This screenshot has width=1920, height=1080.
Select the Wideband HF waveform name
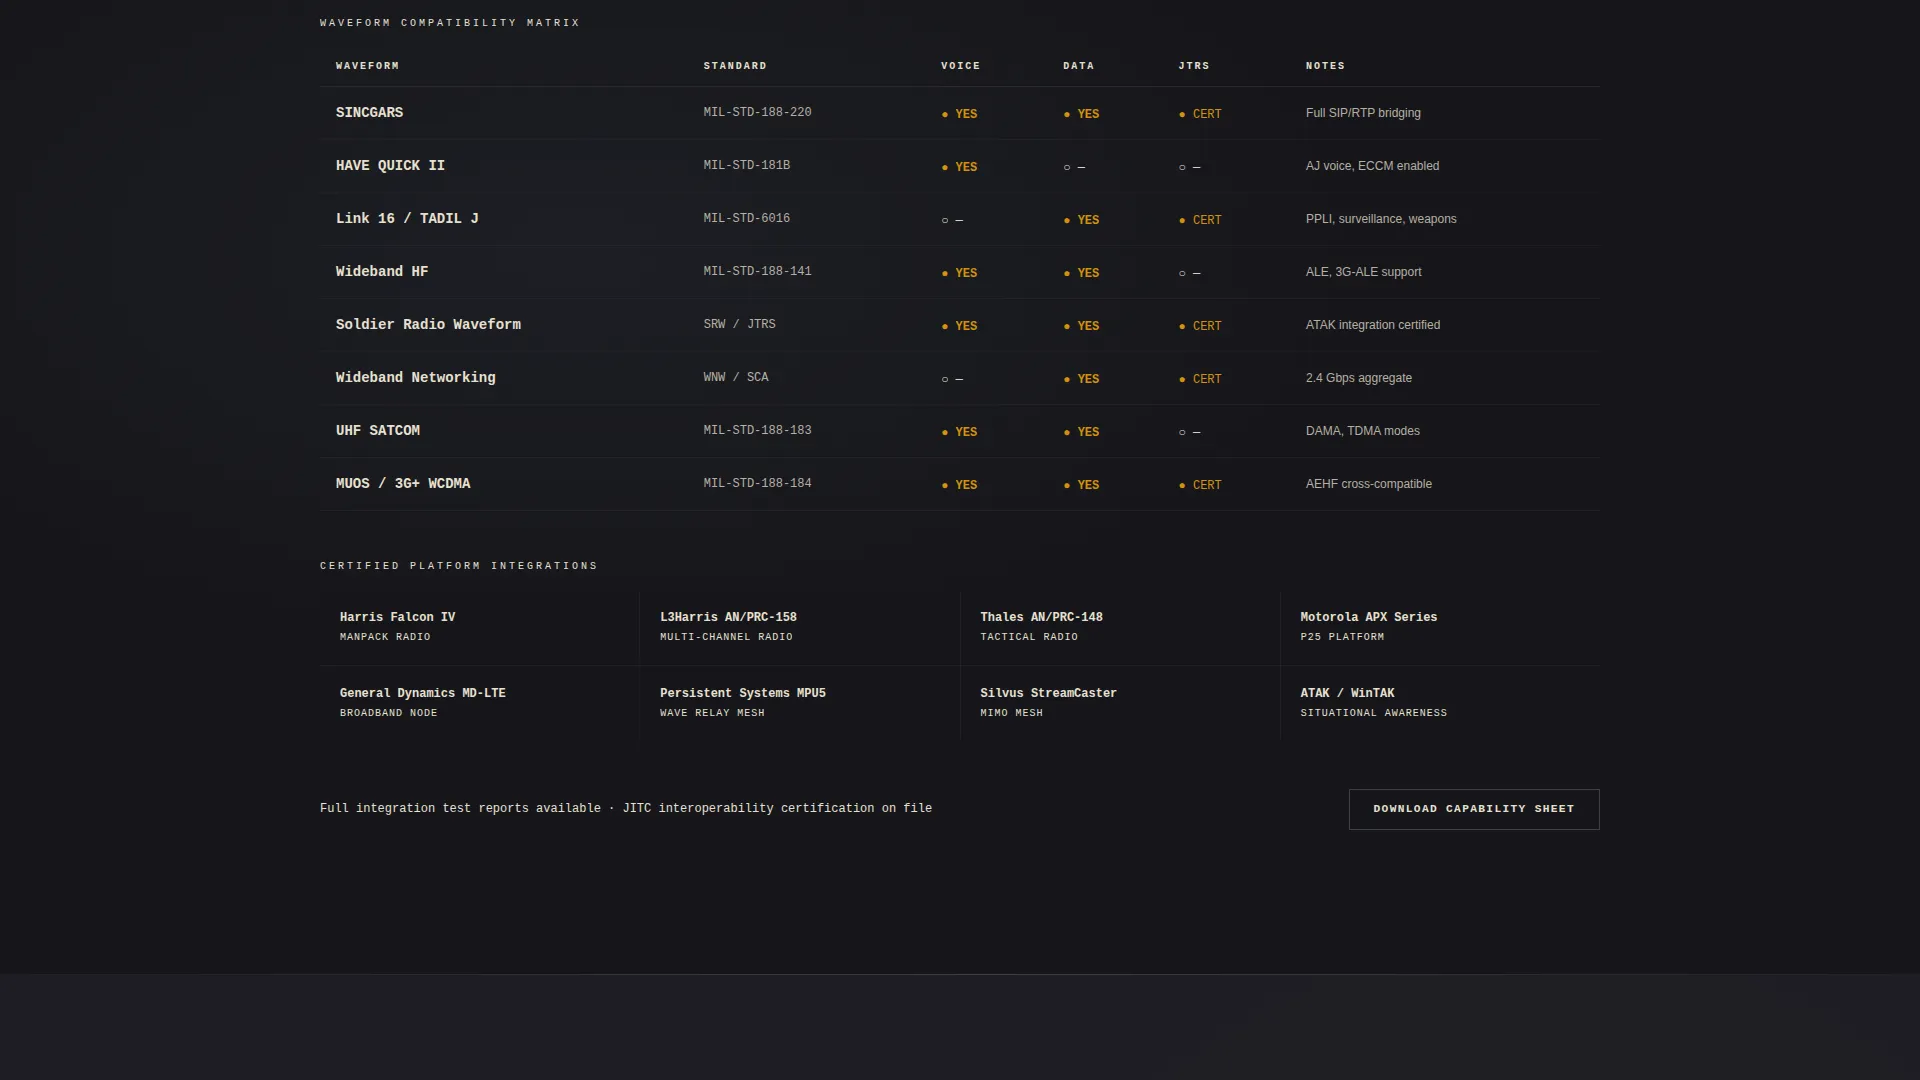pos(382,272)
